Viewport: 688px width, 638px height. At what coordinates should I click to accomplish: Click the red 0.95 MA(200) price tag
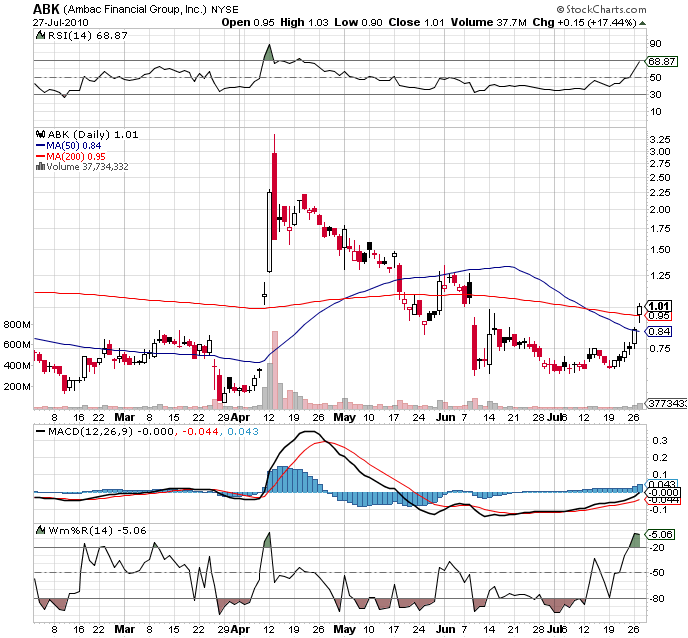click(659, 316)
